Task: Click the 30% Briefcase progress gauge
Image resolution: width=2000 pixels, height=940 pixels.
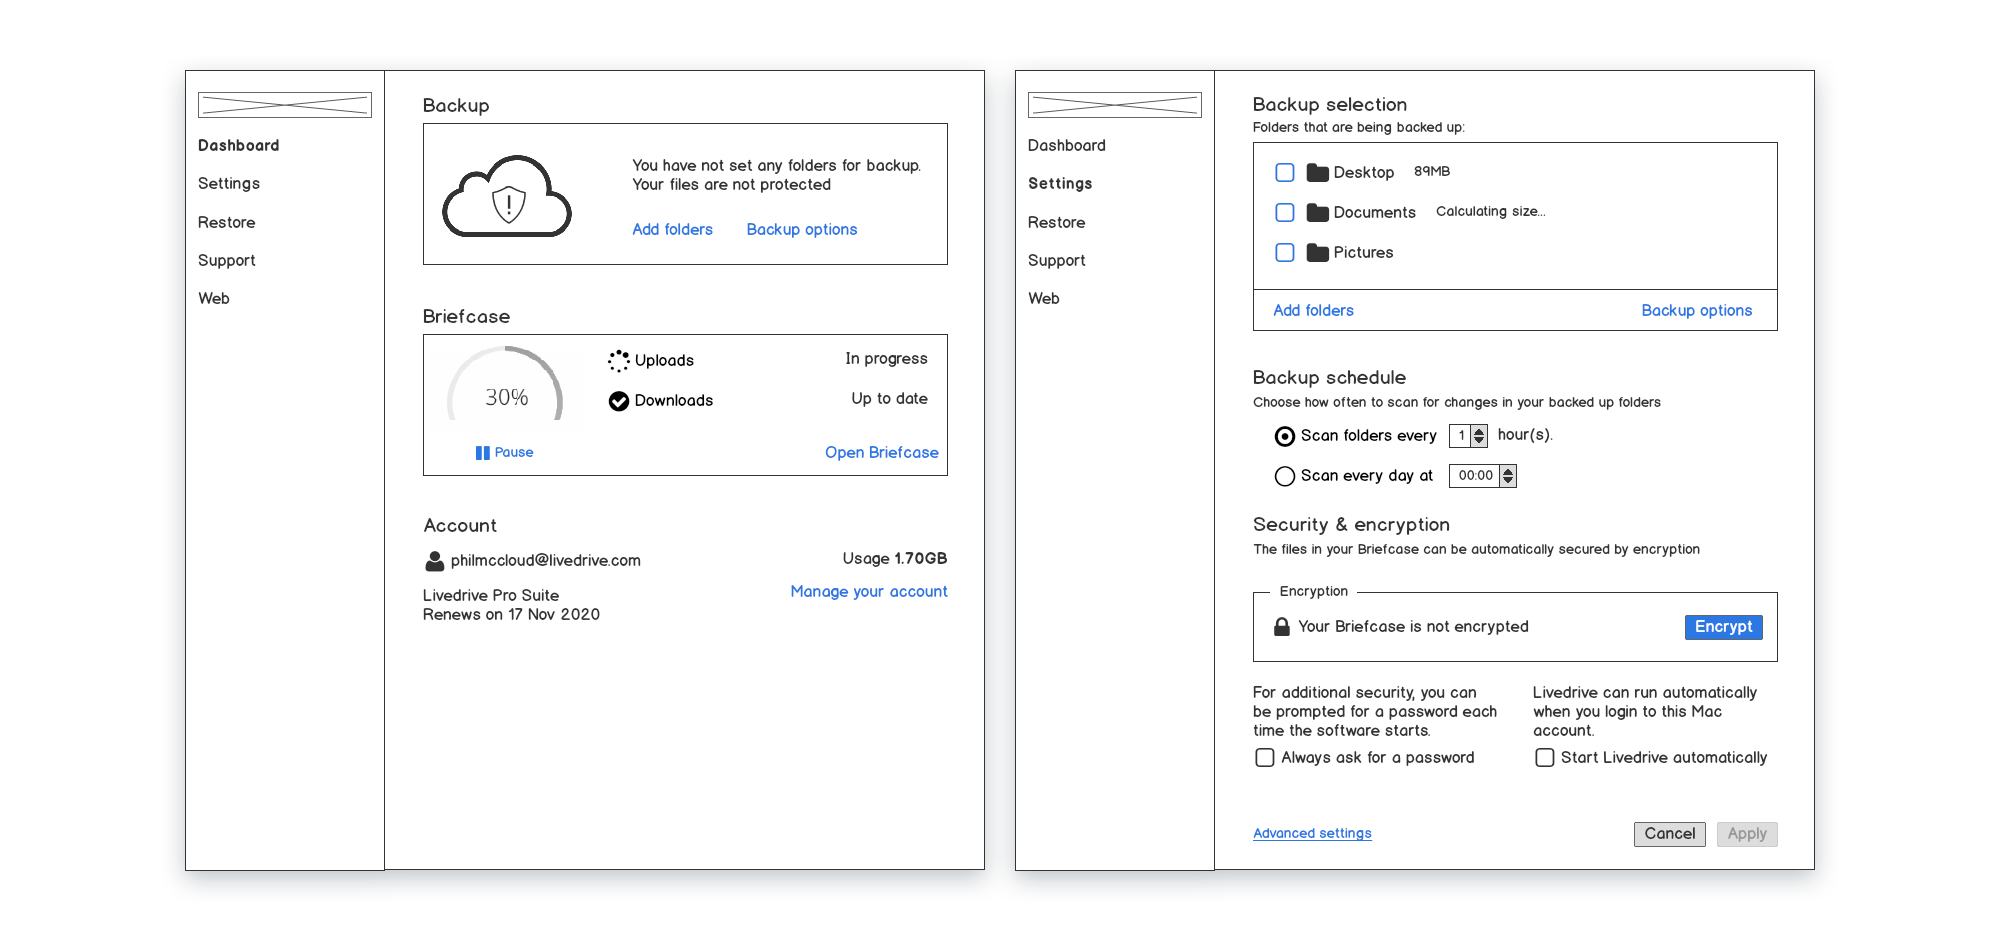Action: (x=505, y=385)
